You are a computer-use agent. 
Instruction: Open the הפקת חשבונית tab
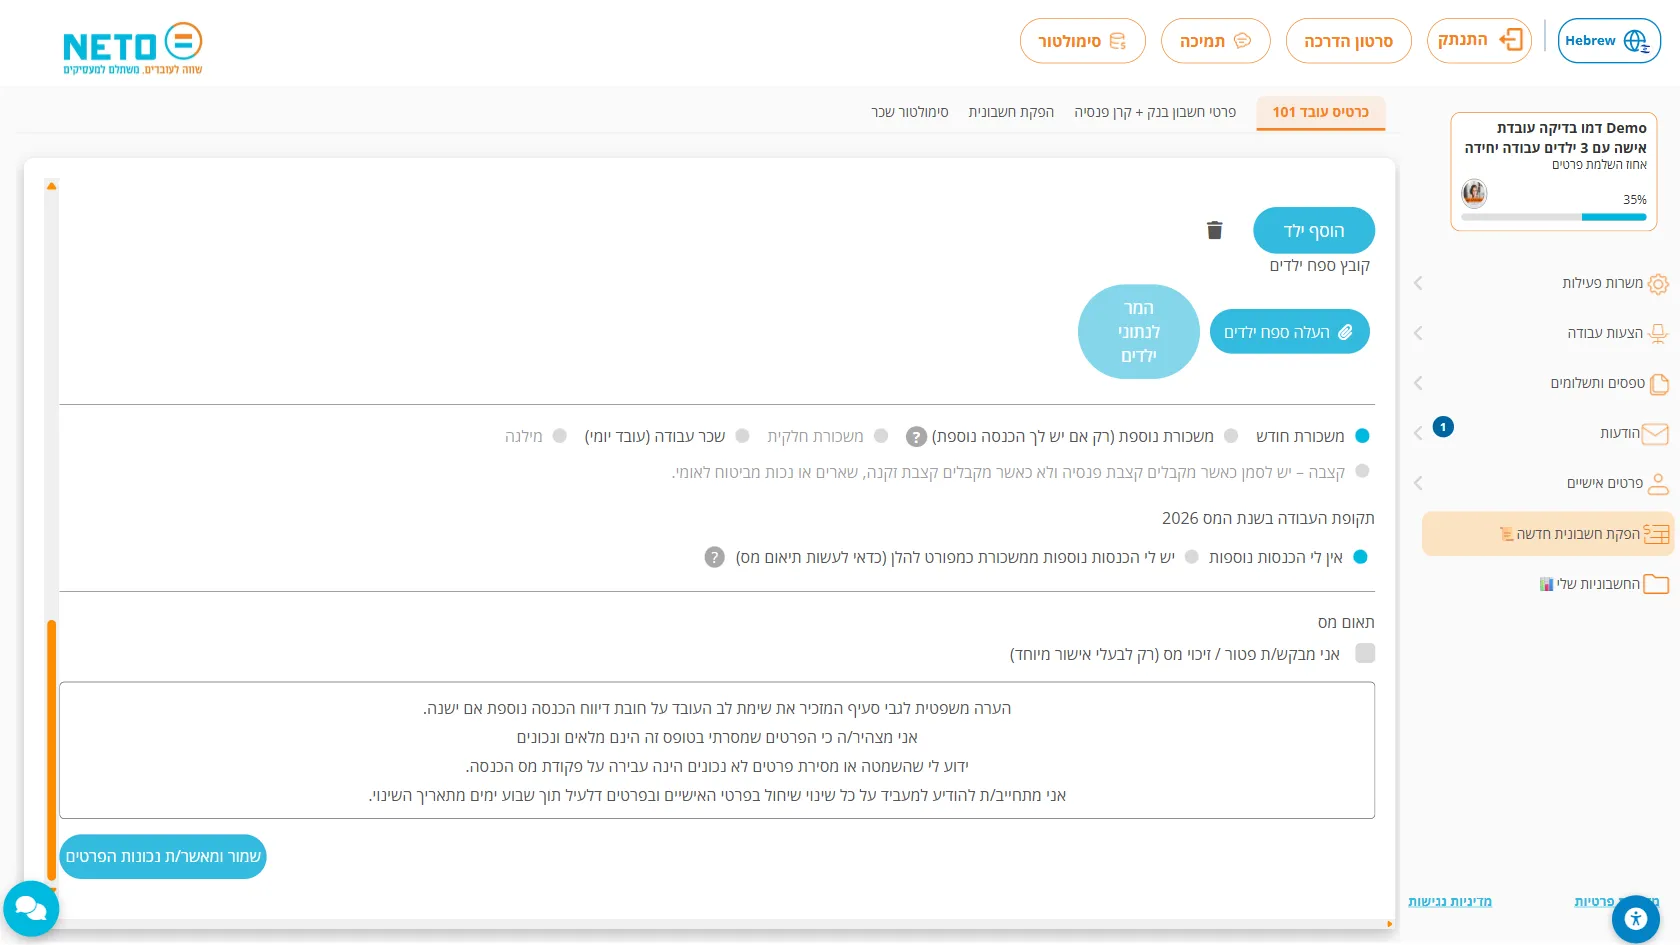[1011, 112]
